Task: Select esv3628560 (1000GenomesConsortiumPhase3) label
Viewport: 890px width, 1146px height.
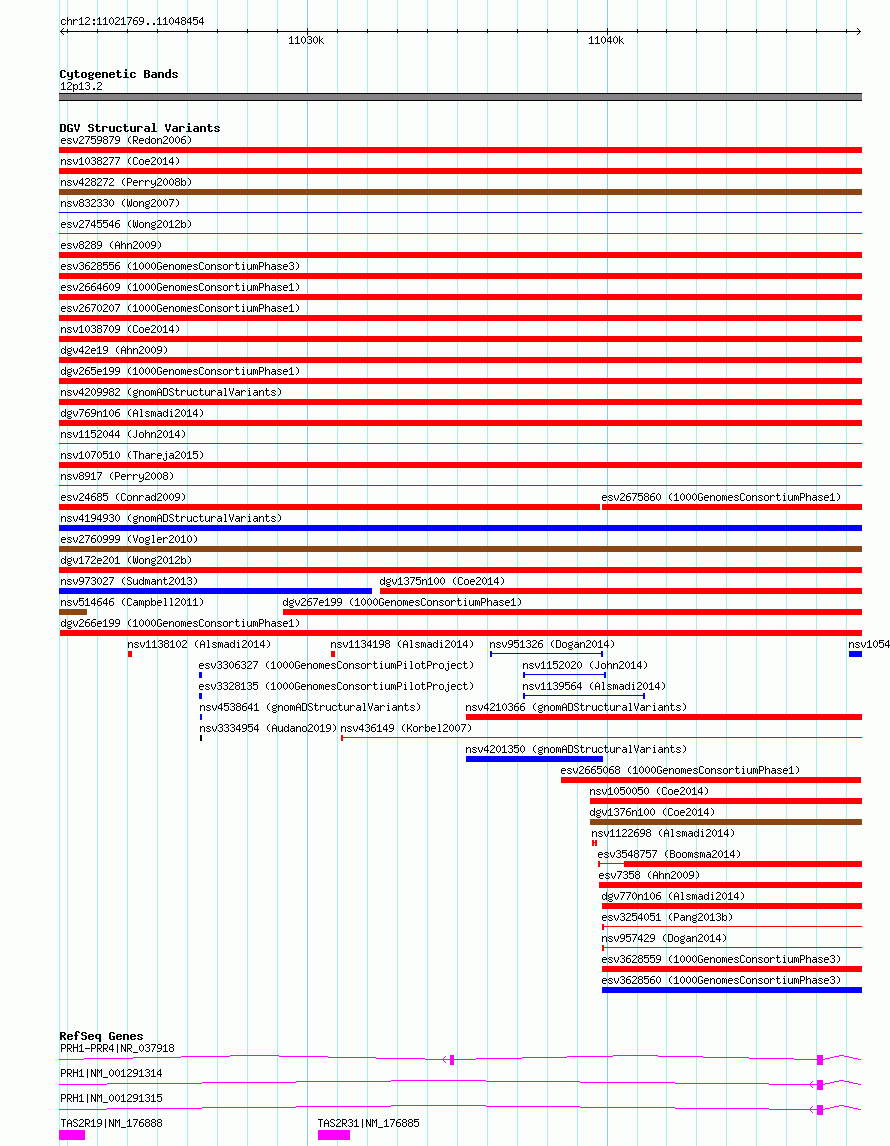Action: click(721, 981)
